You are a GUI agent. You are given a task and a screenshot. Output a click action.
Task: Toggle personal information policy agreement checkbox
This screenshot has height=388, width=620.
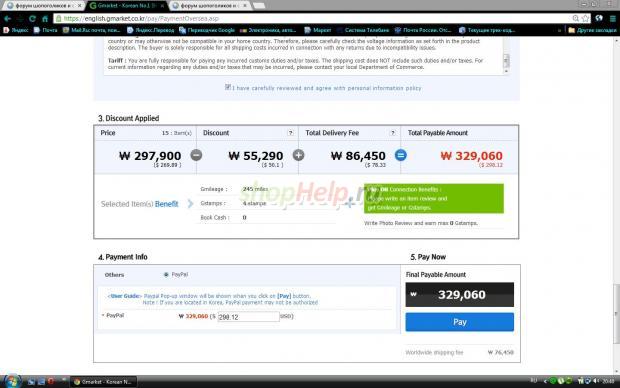pyautogui.click(x=228, y=87)
